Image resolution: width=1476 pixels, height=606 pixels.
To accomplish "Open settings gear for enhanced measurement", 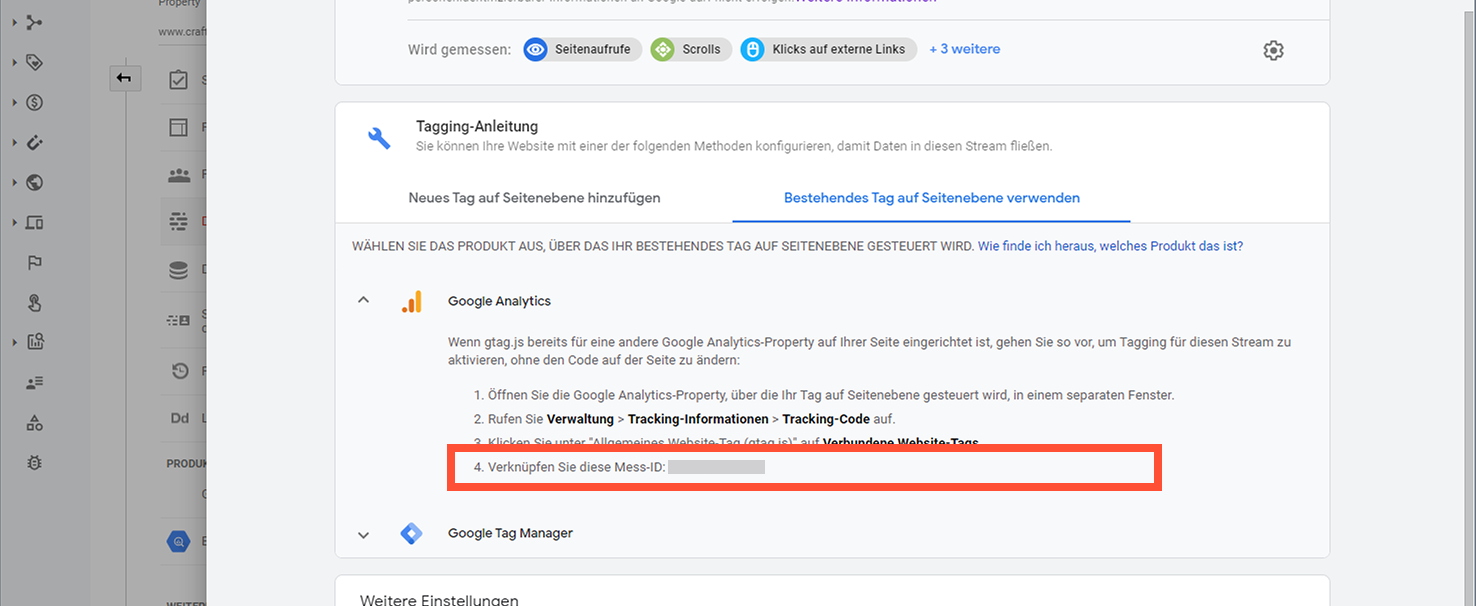I will tap(1273, 50).
